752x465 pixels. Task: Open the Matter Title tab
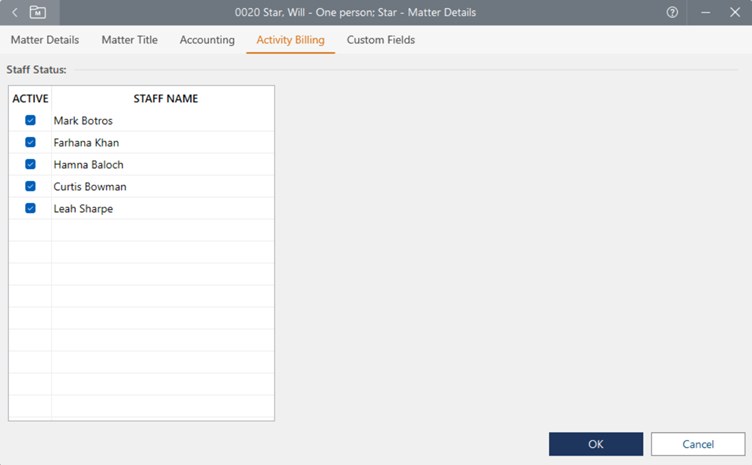pyautogui.click(x=129, y=40)
